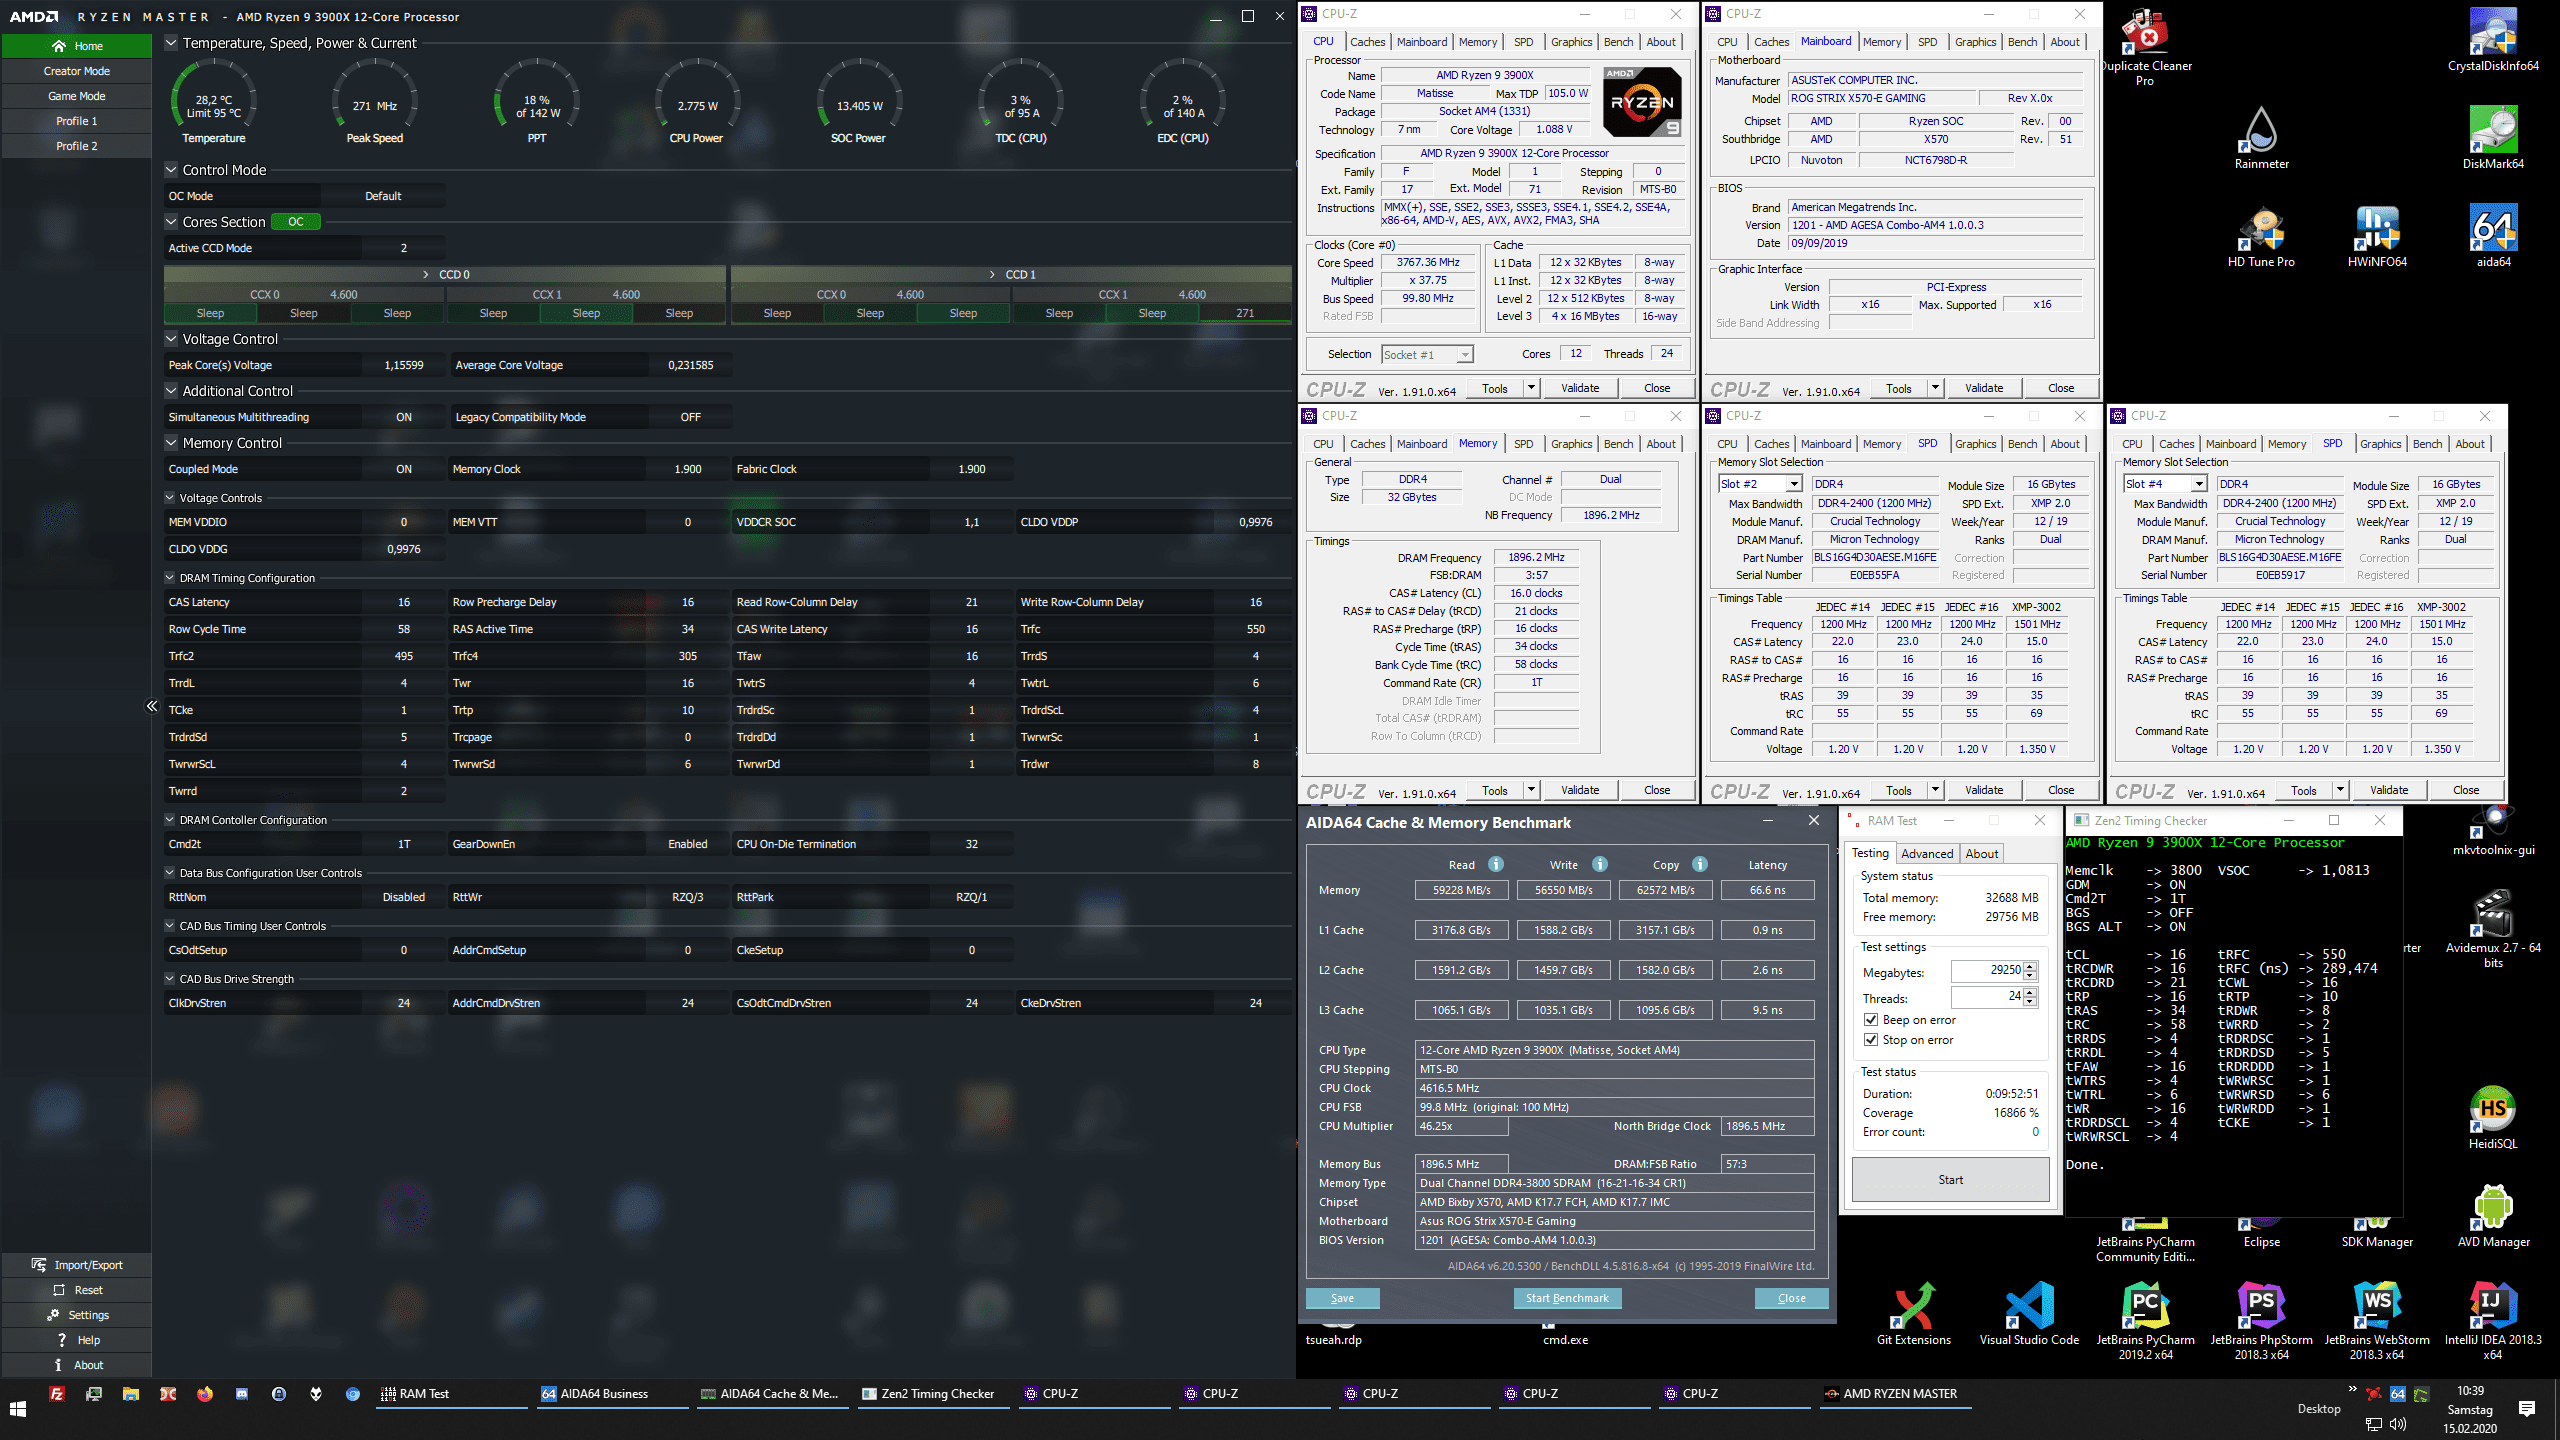
Task: Click the Start button in RAM Test
Action: (1950, 1180)
